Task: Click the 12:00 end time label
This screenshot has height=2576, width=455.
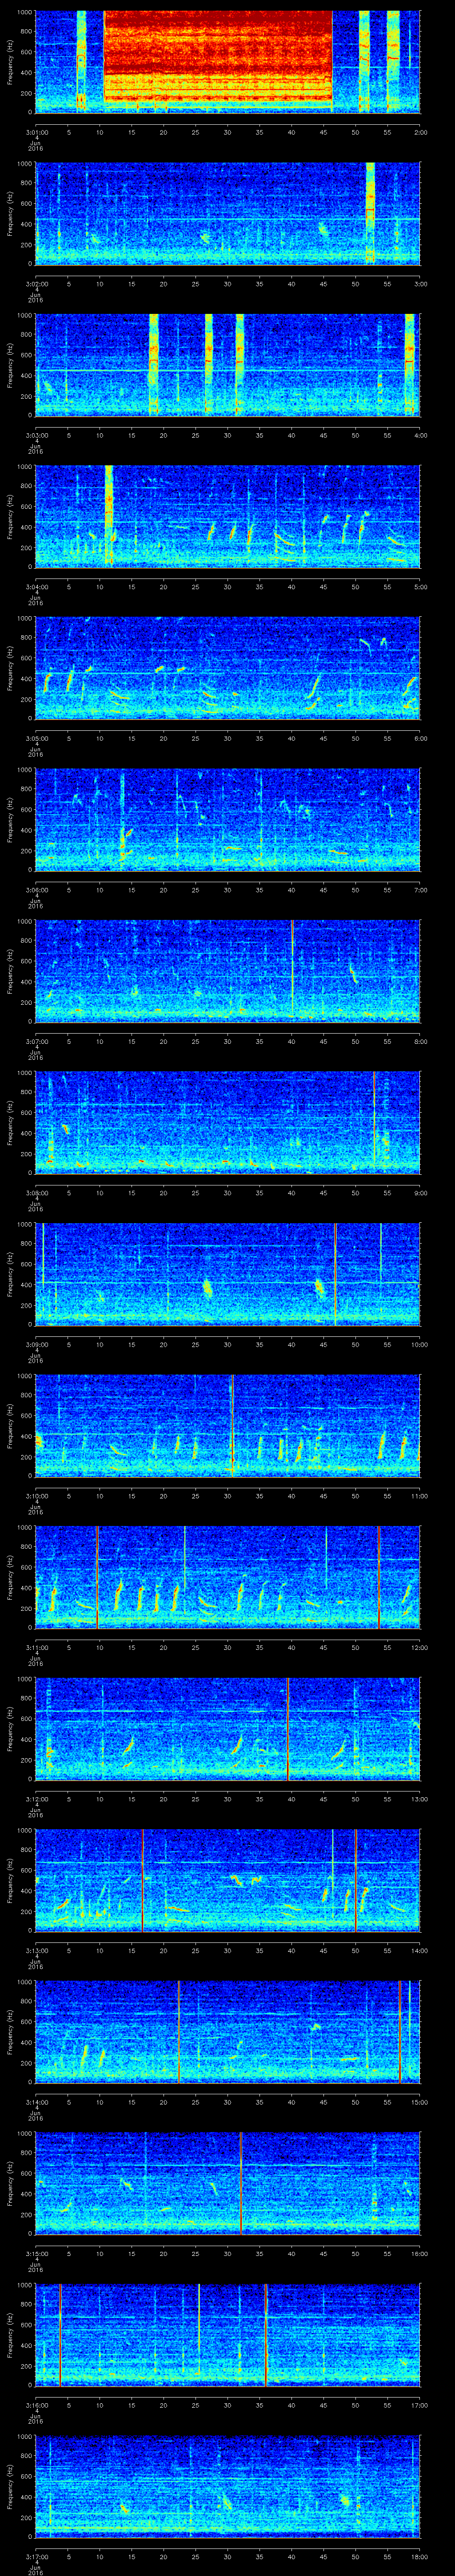Action: tap(419, 1647)
